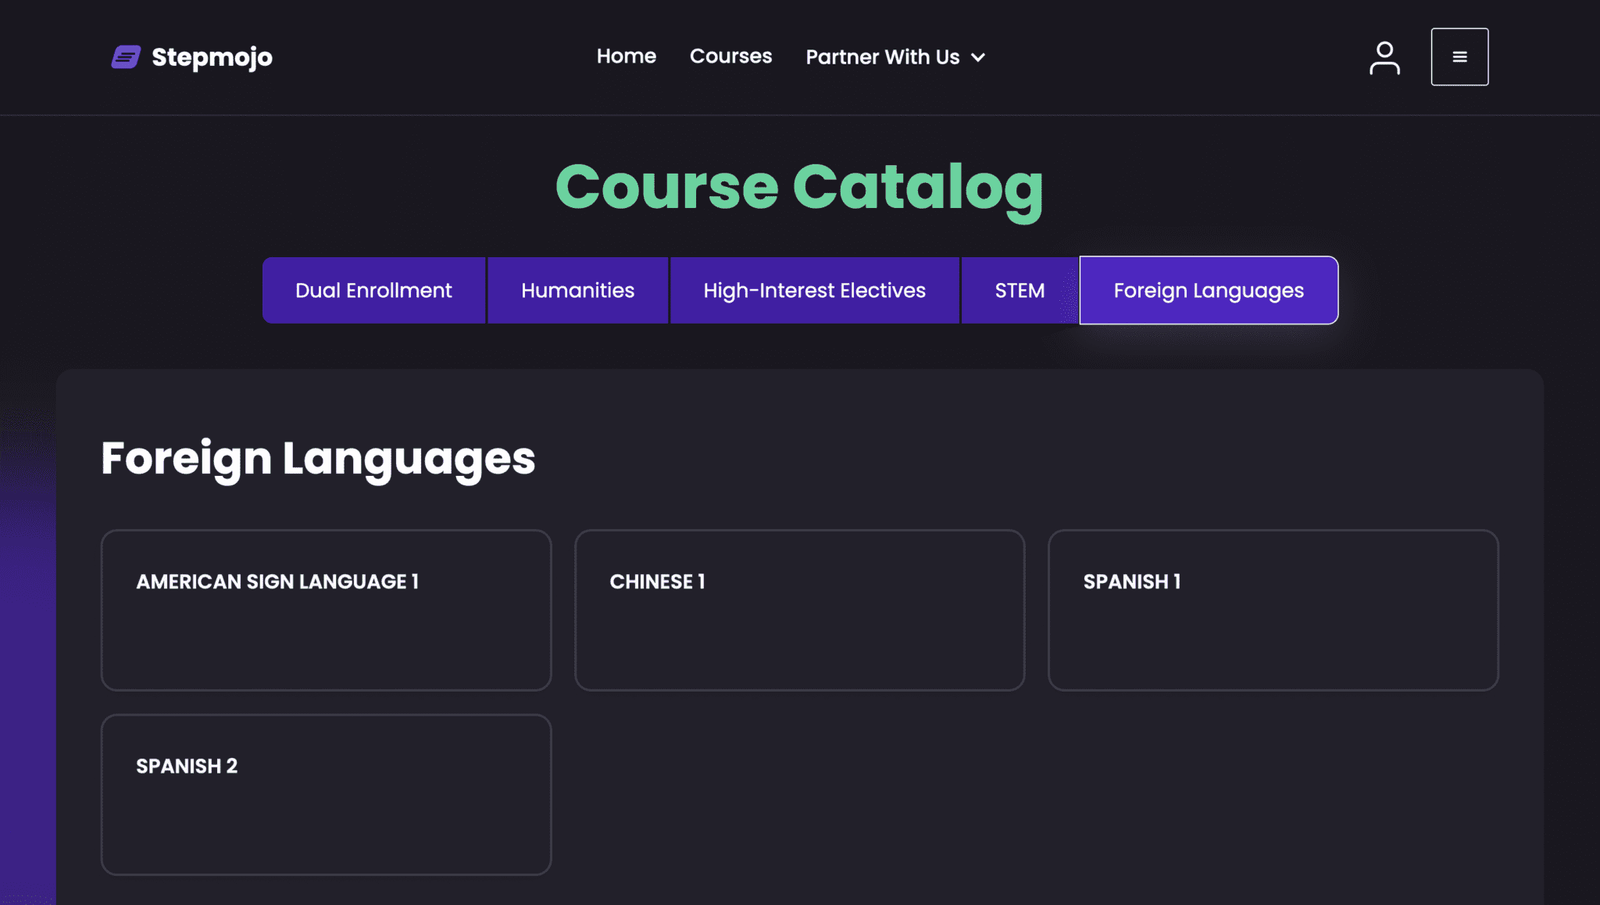1600x905 pixels.
Task: Show the High-Interest Electives tab
Action: (x=814, y=290)
